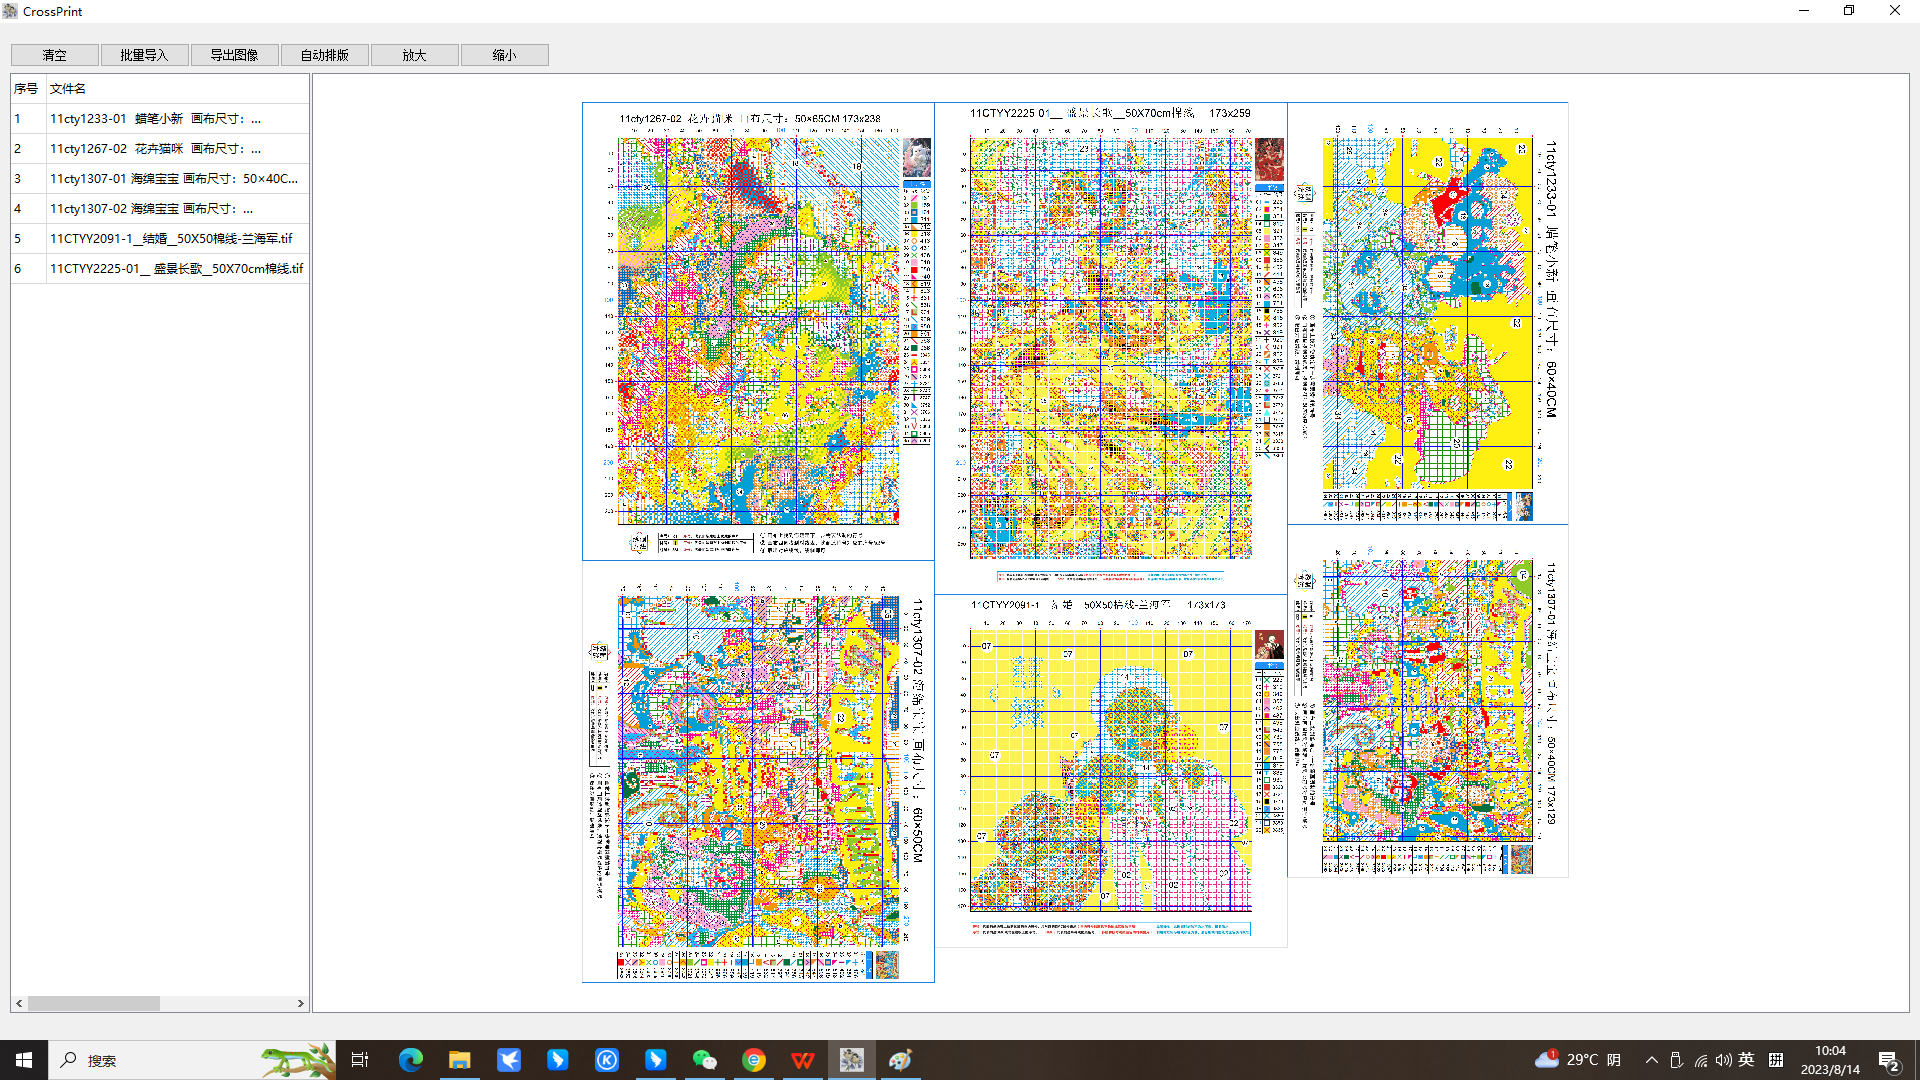Select row 11cty1233-01 蜡笔小新
Screen dimensions: 1920x1080
click(x=160, y=118)
